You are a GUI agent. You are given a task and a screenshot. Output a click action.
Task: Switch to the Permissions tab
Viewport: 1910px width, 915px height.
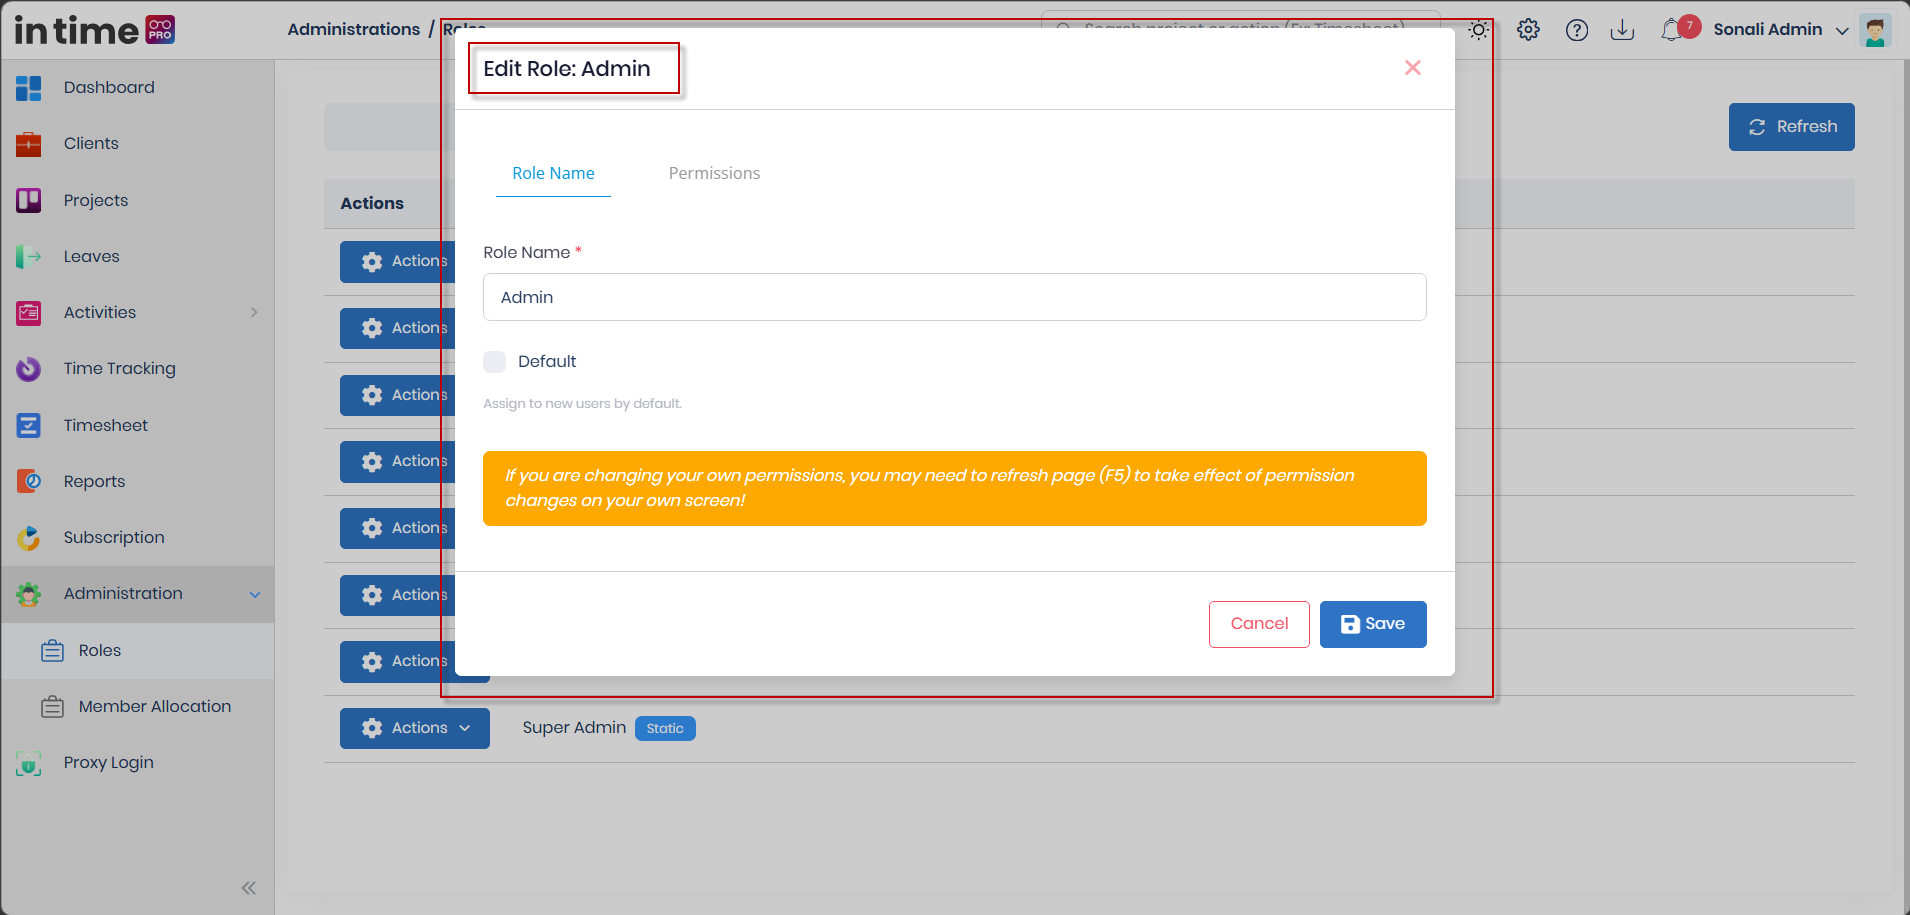pyautogui.click(x=714, y=174)
